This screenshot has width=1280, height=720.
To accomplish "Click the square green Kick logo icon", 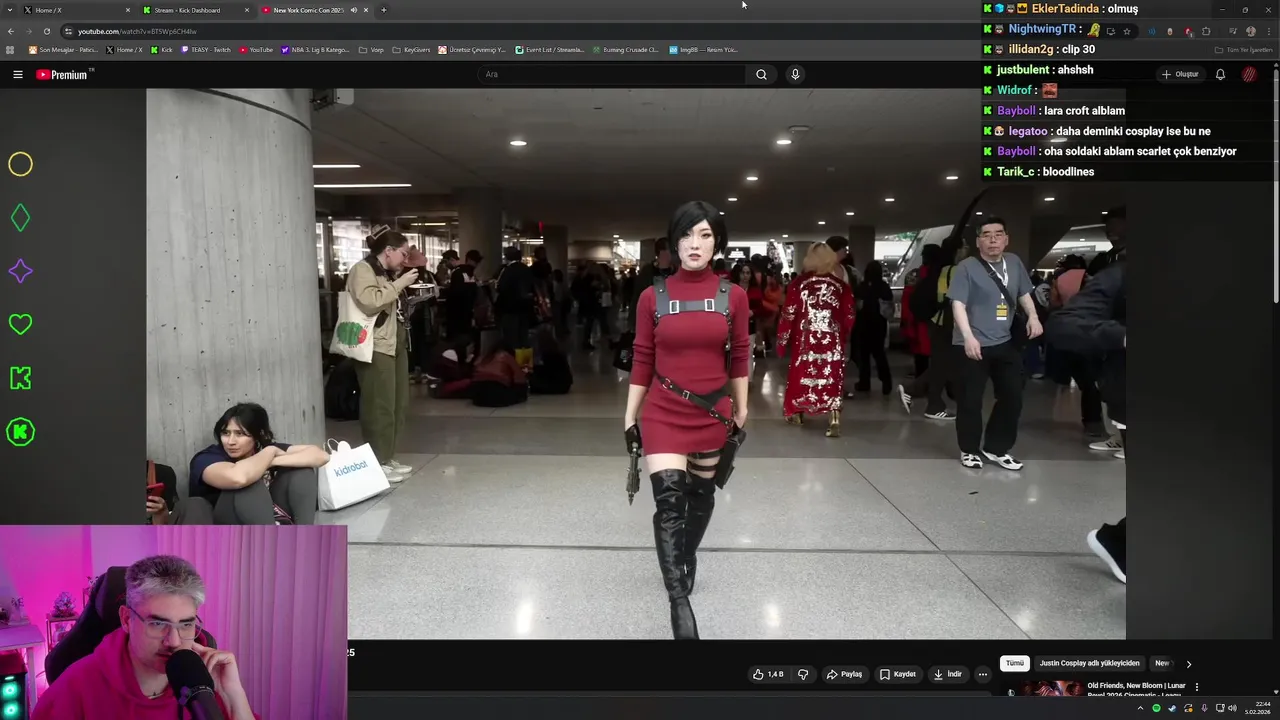I will tap(20, 378).
